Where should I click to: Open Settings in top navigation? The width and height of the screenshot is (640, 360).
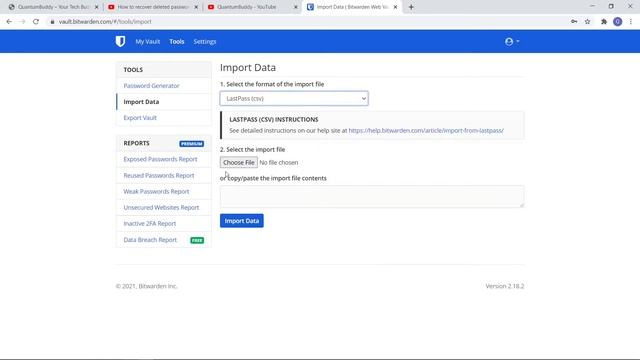(205, 42)
